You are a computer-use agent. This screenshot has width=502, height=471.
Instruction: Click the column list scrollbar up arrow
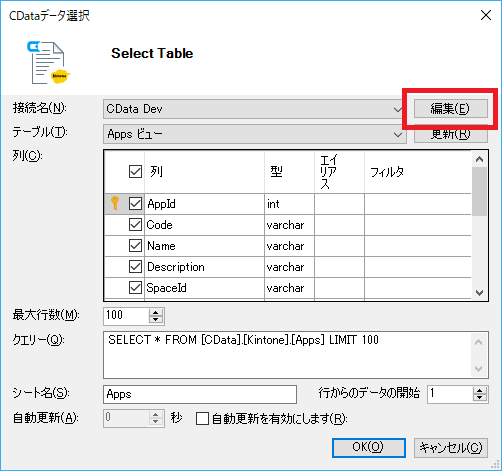click(x=480, y=159)
